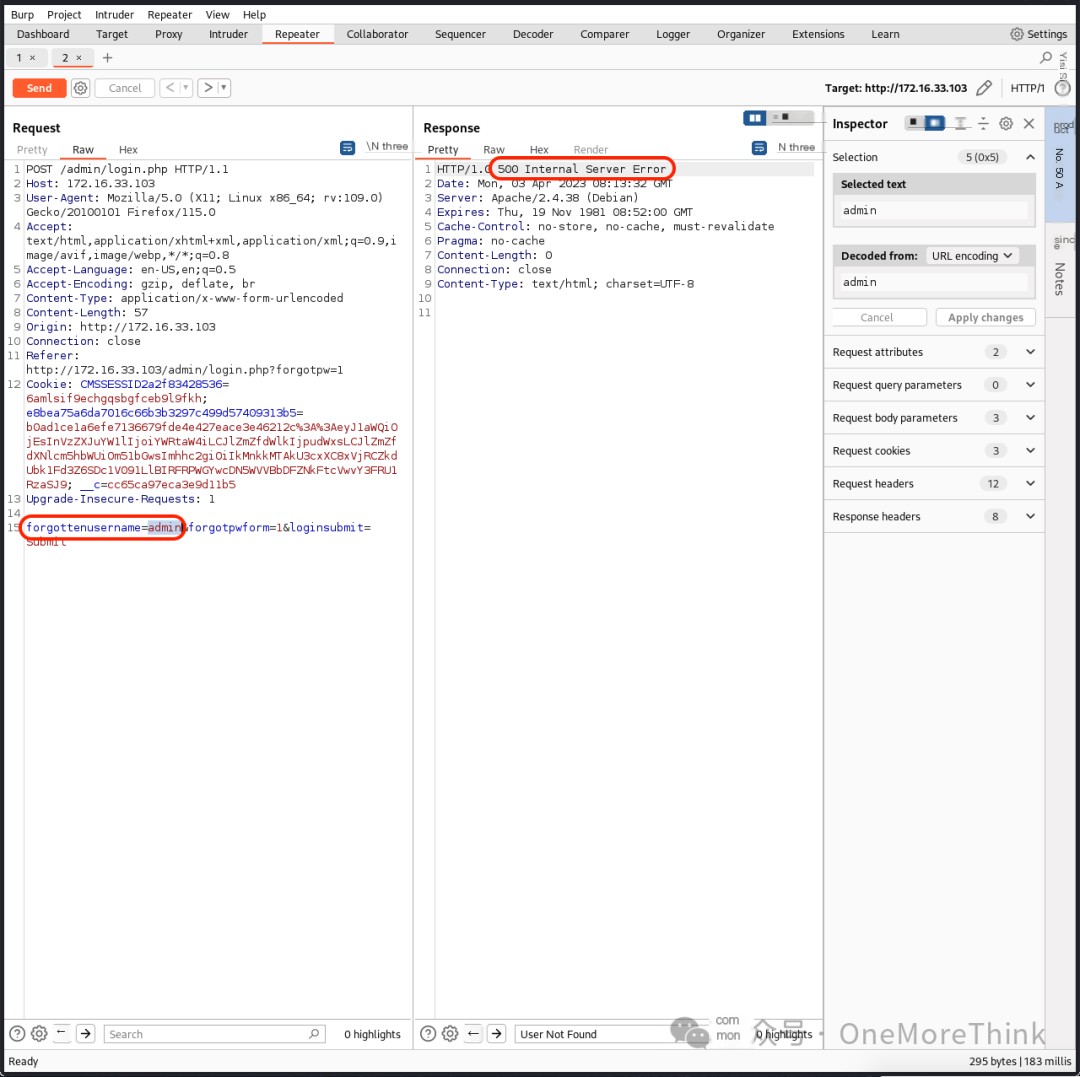Switch to the Collaborator tab

(x=377, y=34)
